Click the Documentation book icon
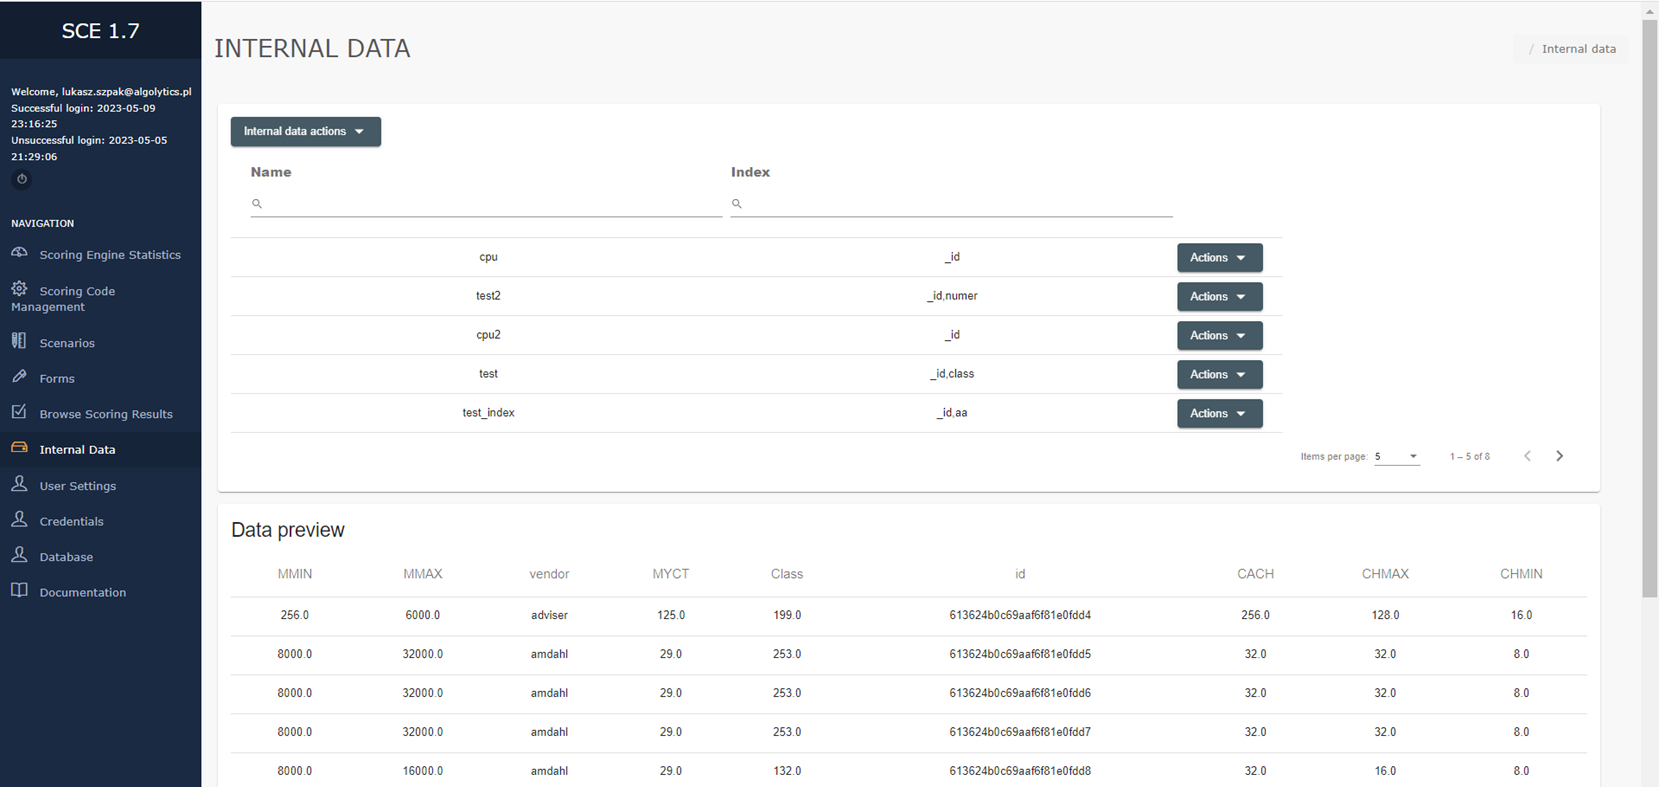The image size is (1659, 787). pos(19,591)
